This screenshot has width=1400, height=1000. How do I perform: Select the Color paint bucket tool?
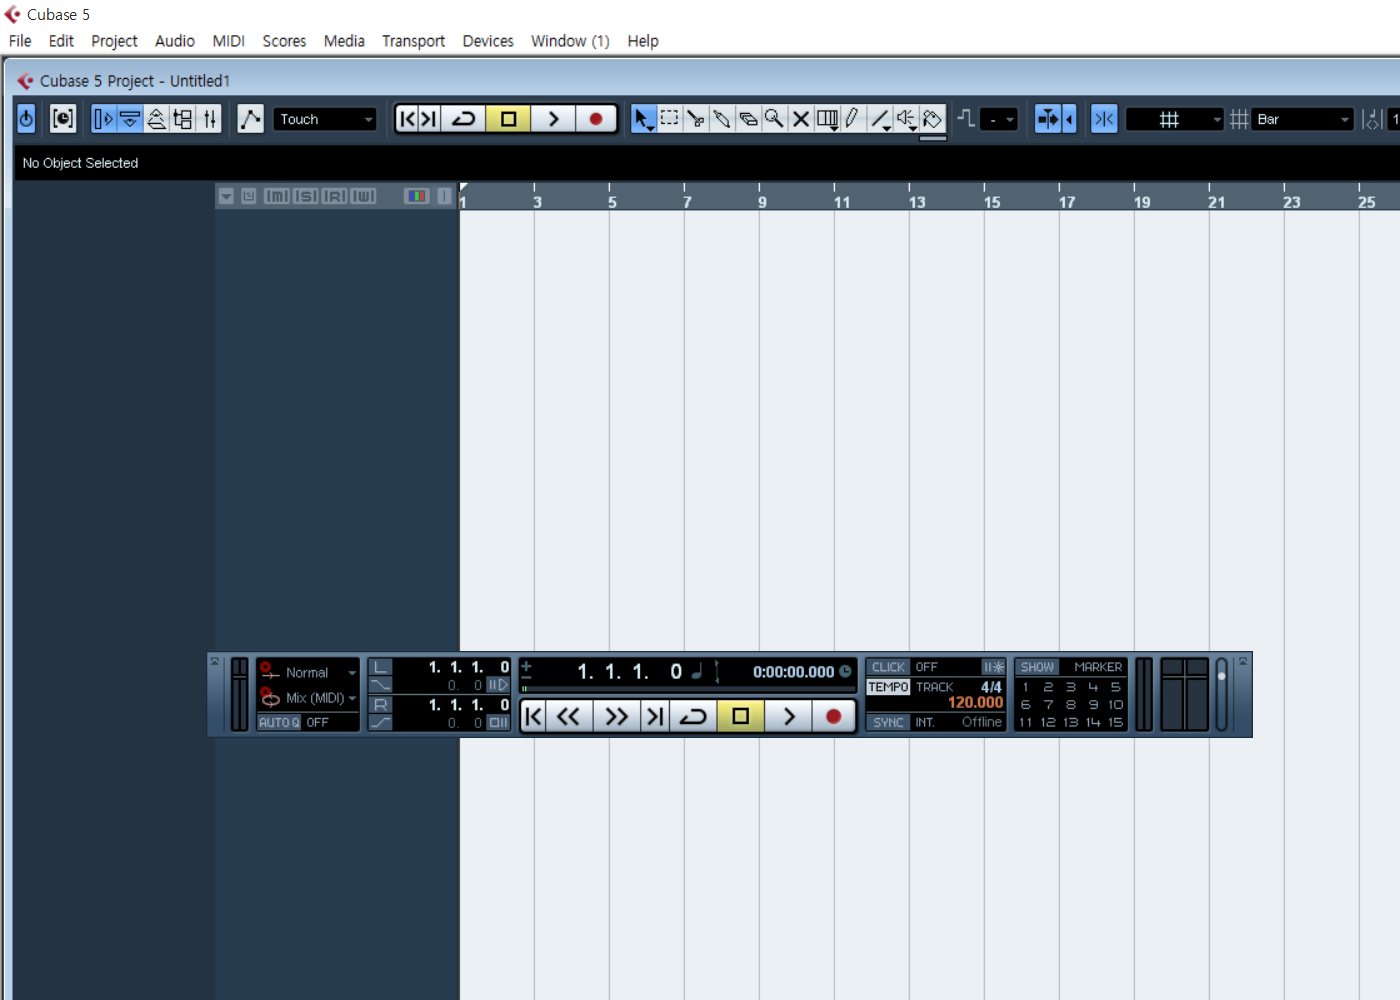(x=932, y=119)
